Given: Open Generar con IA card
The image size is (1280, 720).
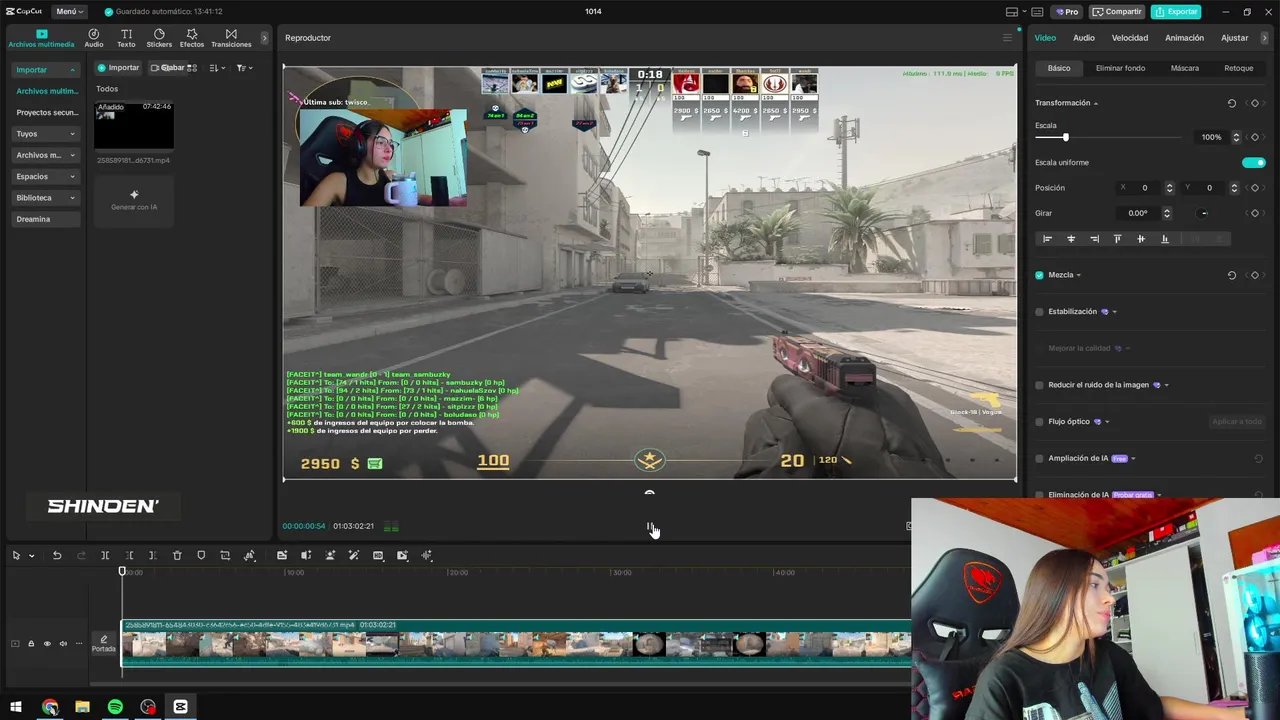Looking at the screenshot, I should point(134,200).
